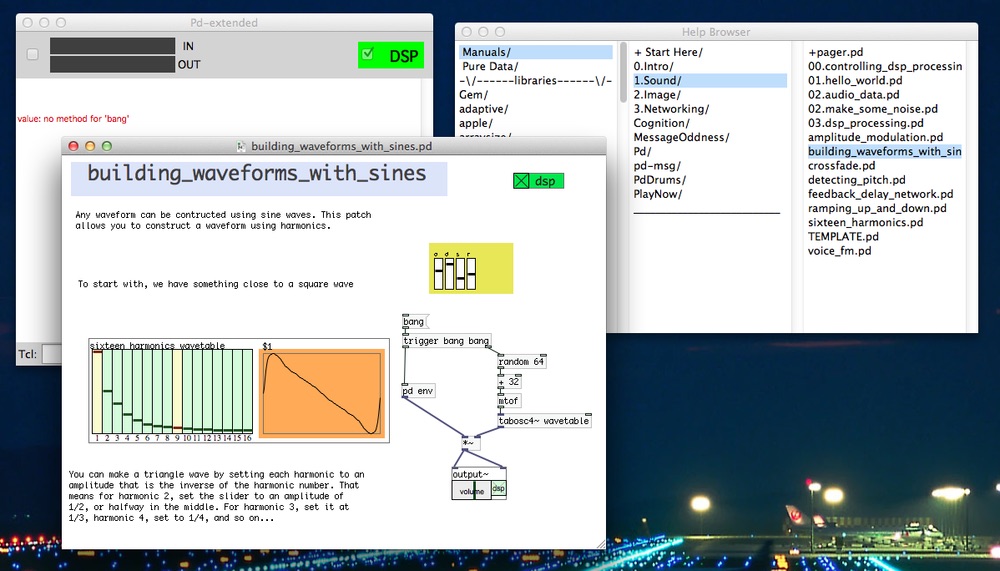The width and height of the screenshot is (1000, 571).
Task: Open pd-msg/ folder
Action: point(657,166)
